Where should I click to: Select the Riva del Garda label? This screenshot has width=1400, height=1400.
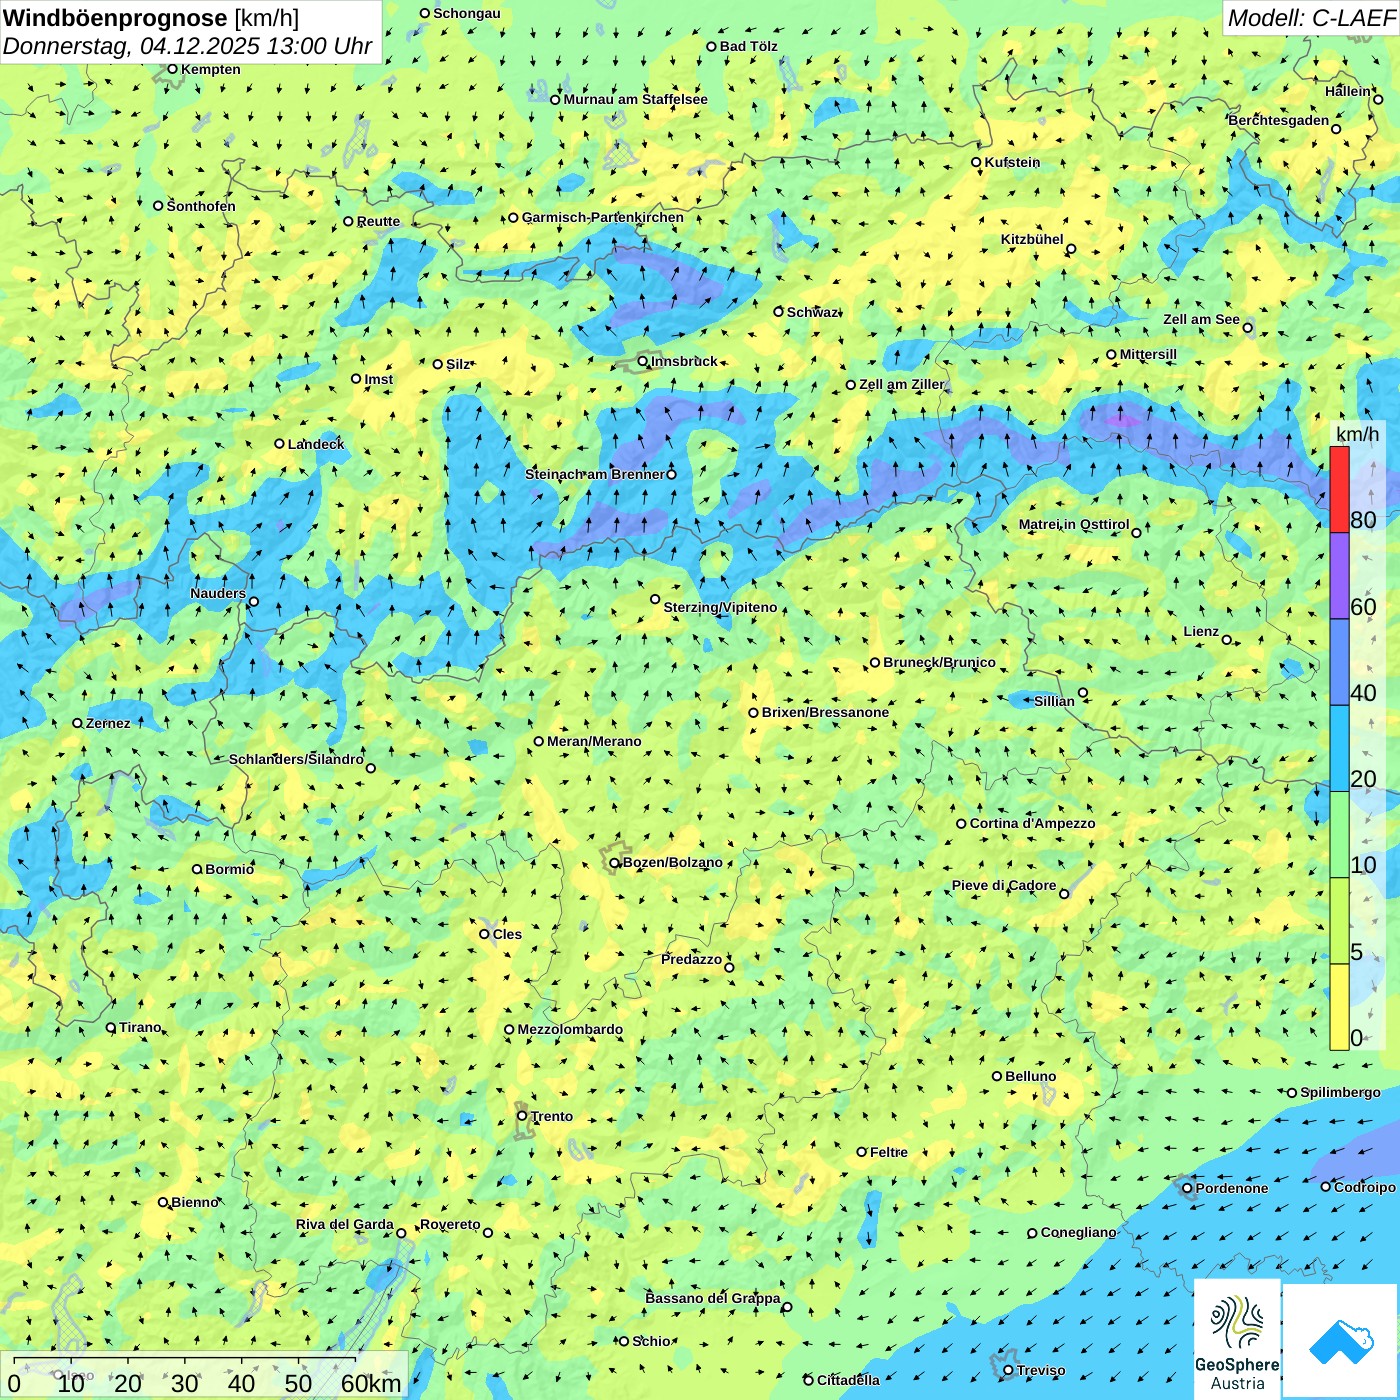pyautogui.click(x=345, y=1224)
